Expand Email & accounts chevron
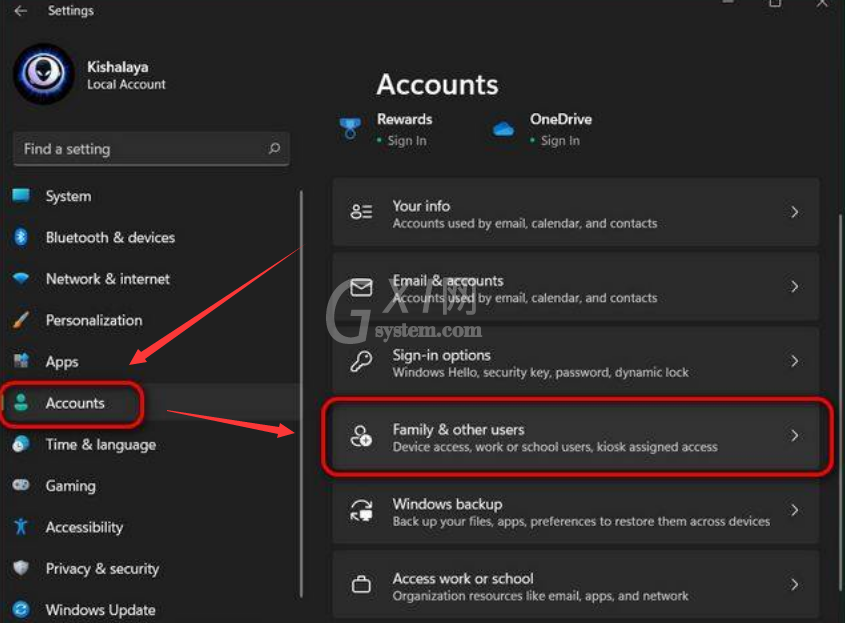This screenshot has width=845, height=623. pos(794,286)
